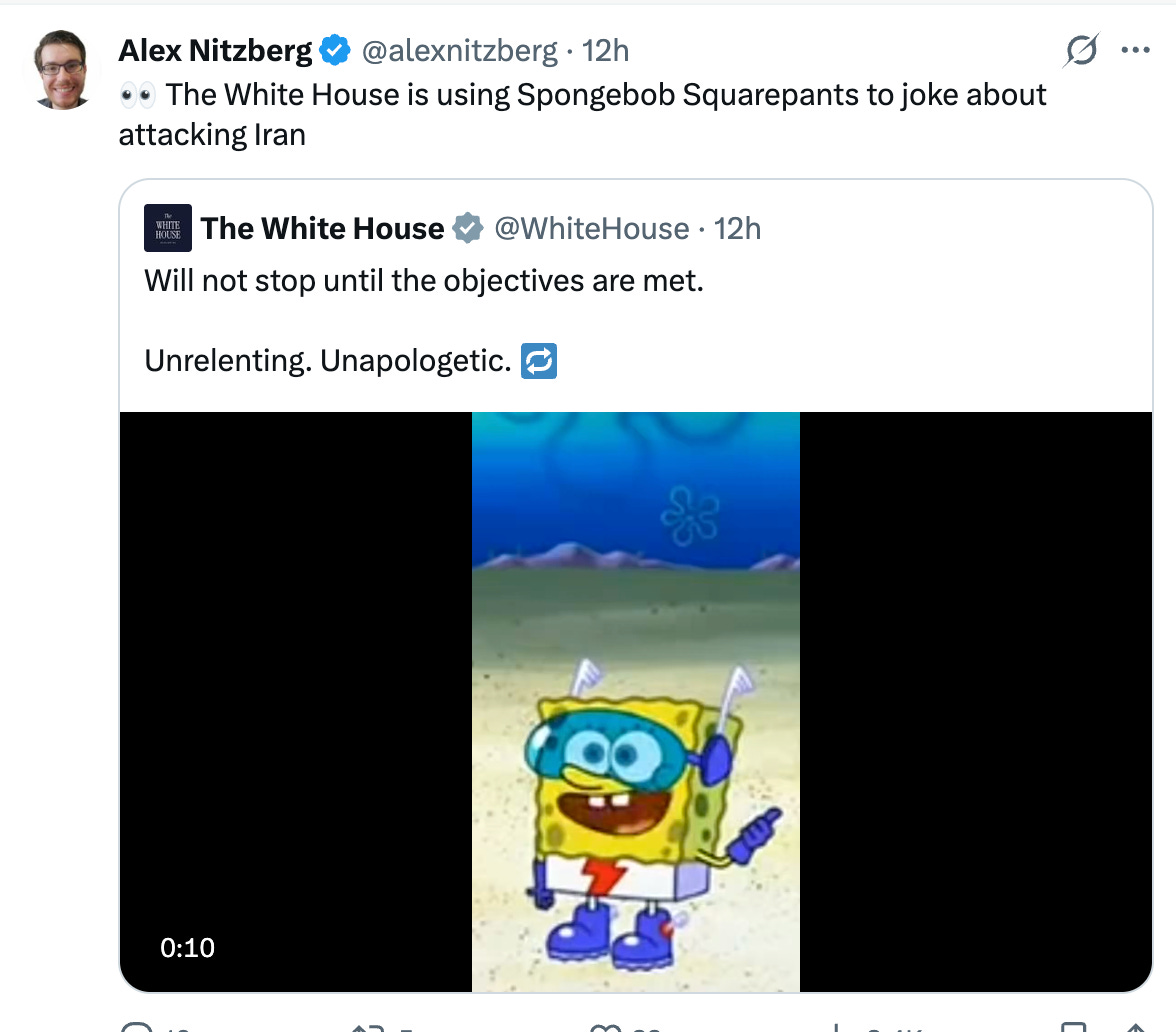The image size is (1176, 1032).
Task: Click the Grok explain-post icon
Action: [1081, 50]
